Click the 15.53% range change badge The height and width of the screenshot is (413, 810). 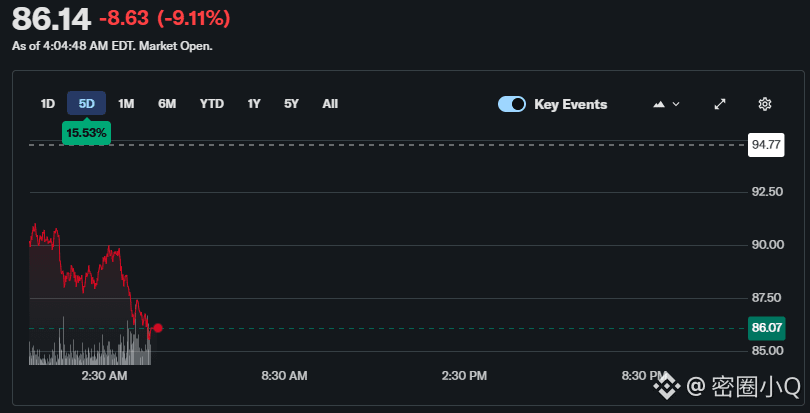pyautogui.click(x=86, y=133)
